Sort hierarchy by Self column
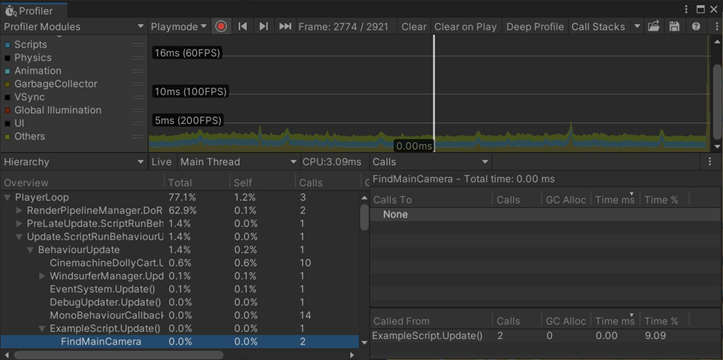The height and width of the screenshot is (360, 723). pyautogui.click(x=262, y=183)
